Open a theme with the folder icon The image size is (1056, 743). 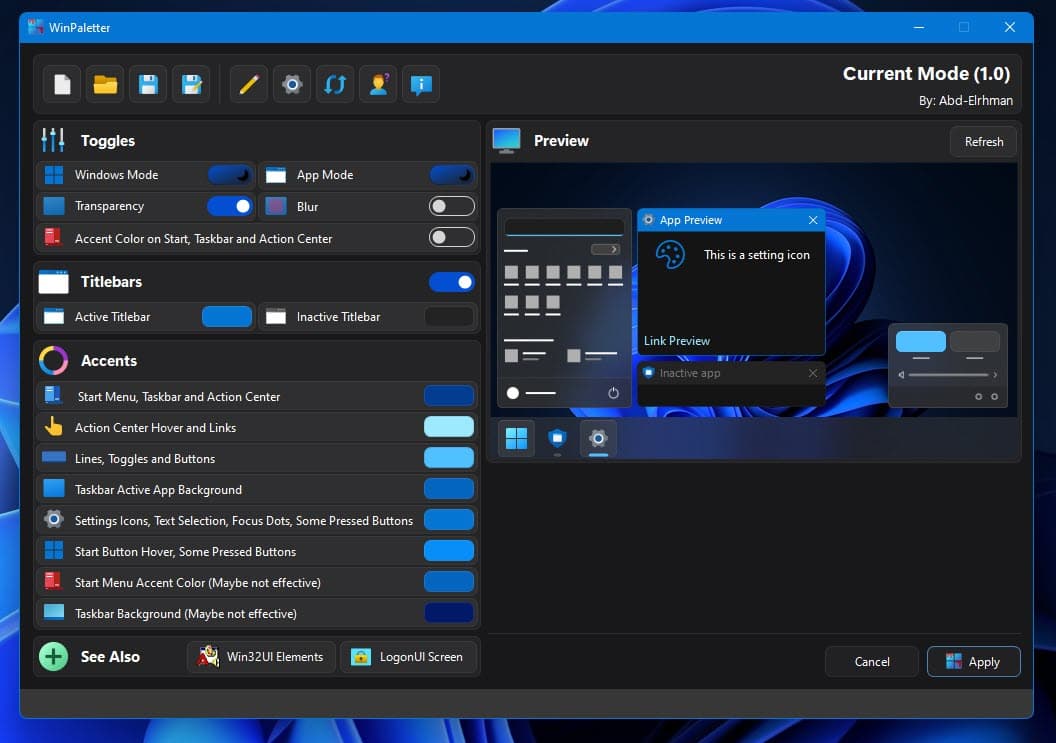coord(105,85)
